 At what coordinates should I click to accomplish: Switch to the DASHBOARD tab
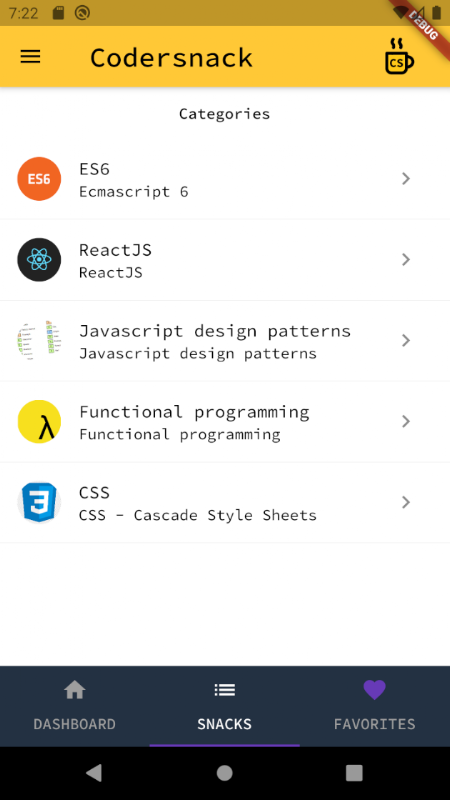point(74,706)
